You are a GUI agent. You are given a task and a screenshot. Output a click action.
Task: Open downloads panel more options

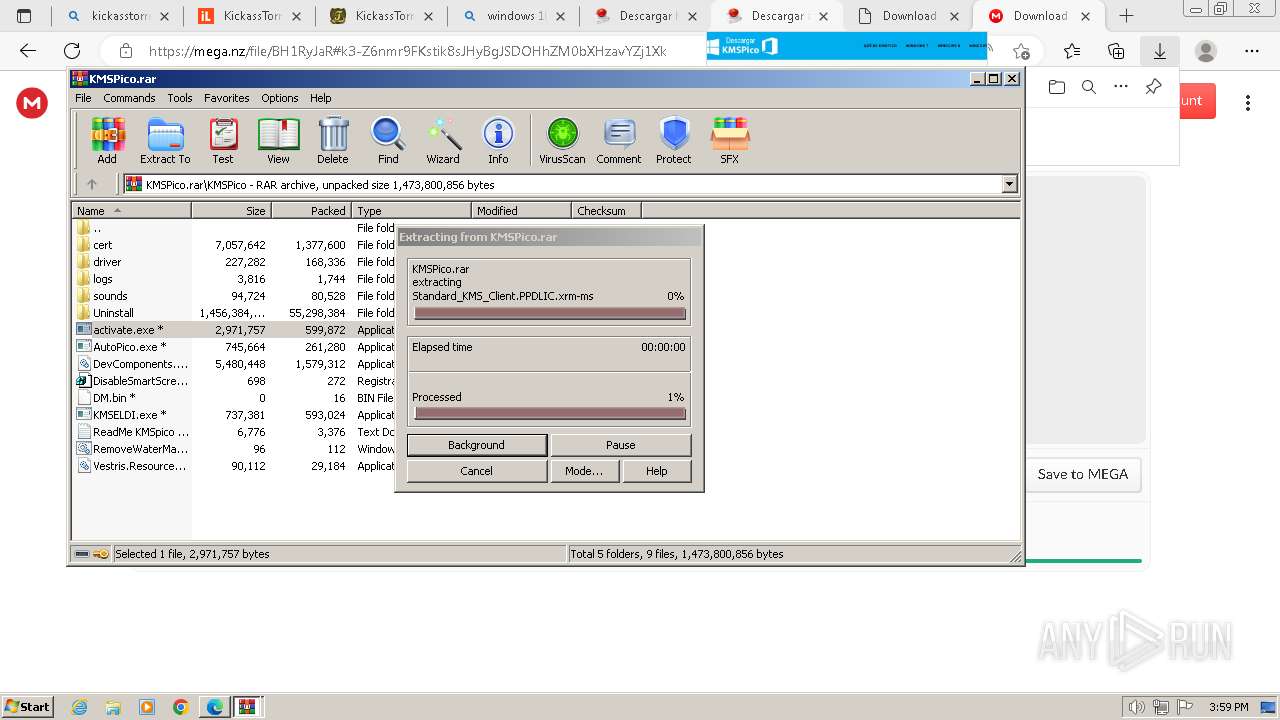1121,87
